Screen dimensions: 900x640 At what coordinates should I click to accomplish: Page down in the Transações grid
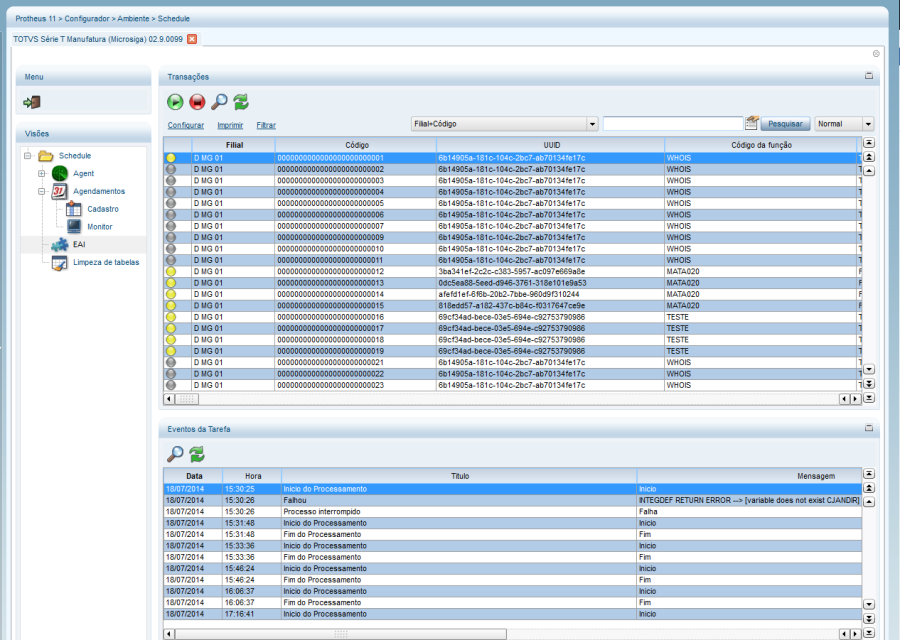click(869, 383)
